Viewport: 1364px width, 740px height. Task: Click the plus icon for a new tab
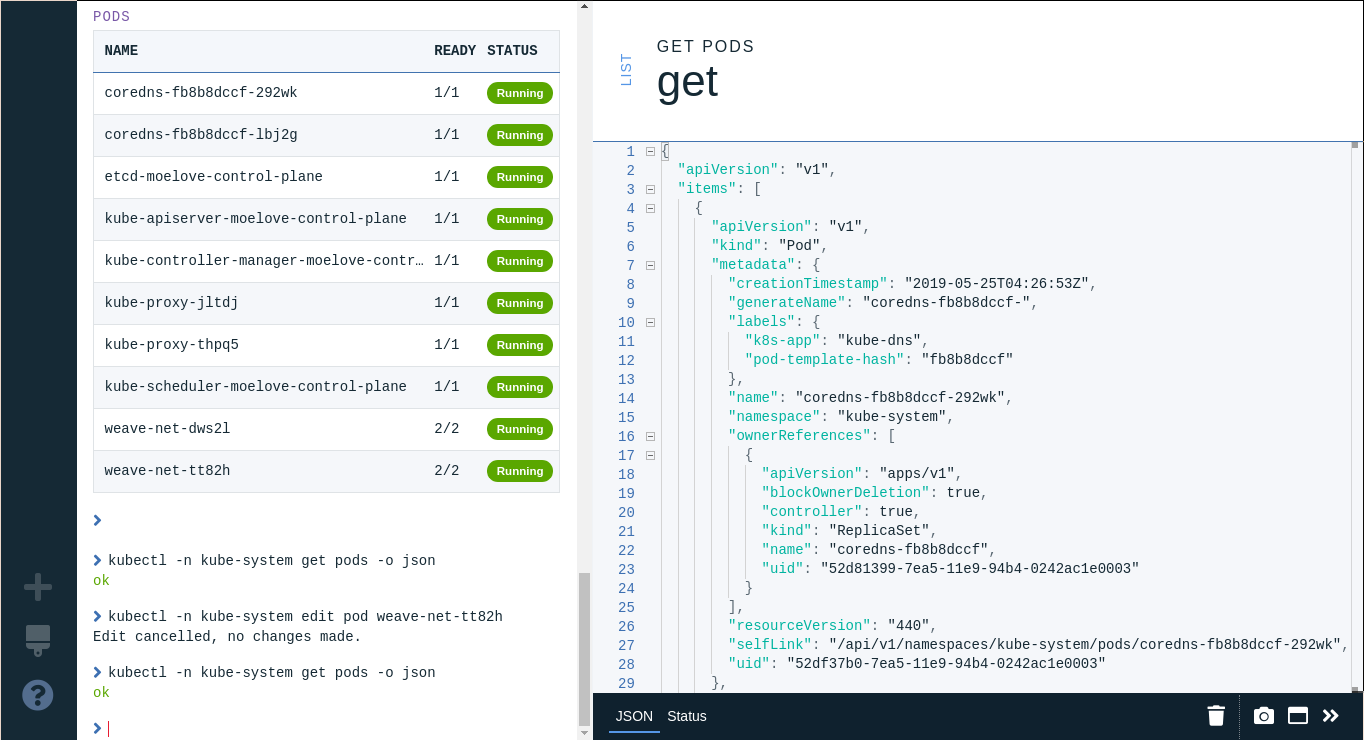coord(38,587)
